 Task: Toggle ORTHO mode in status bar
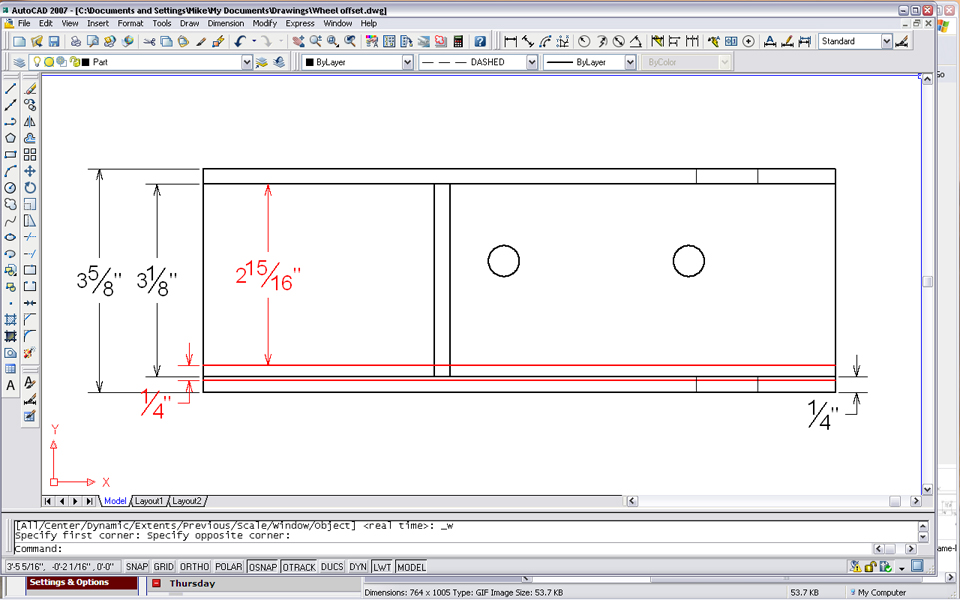(195, 567)
